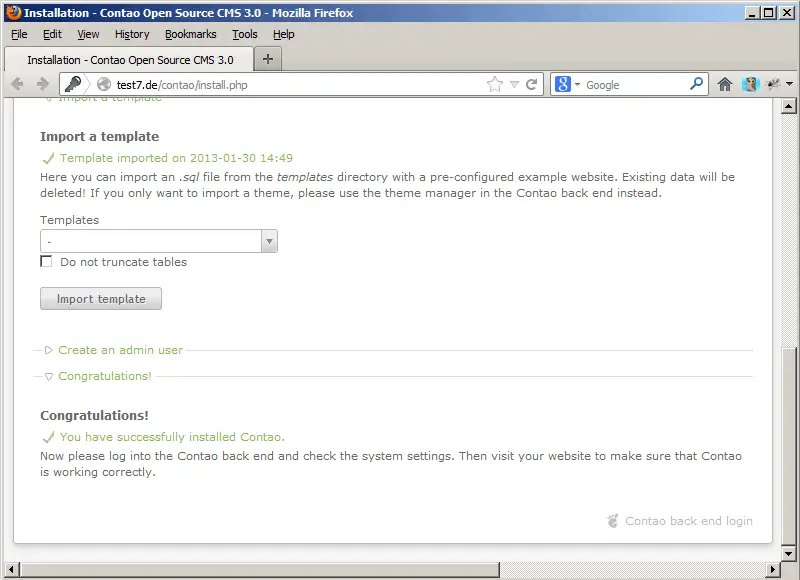Click the bug add-on toolbar icon

[x=774, y=84]
